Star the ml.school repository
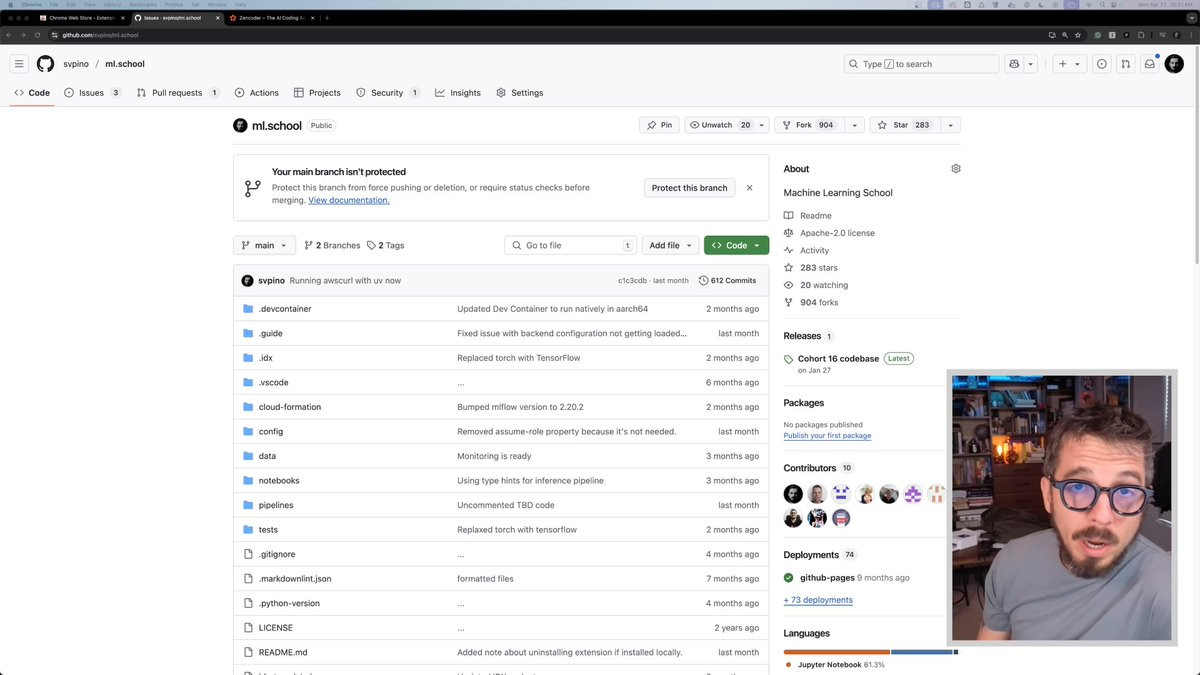The height and width of the screenshot is (675, 1200). [x=903, y=125]
